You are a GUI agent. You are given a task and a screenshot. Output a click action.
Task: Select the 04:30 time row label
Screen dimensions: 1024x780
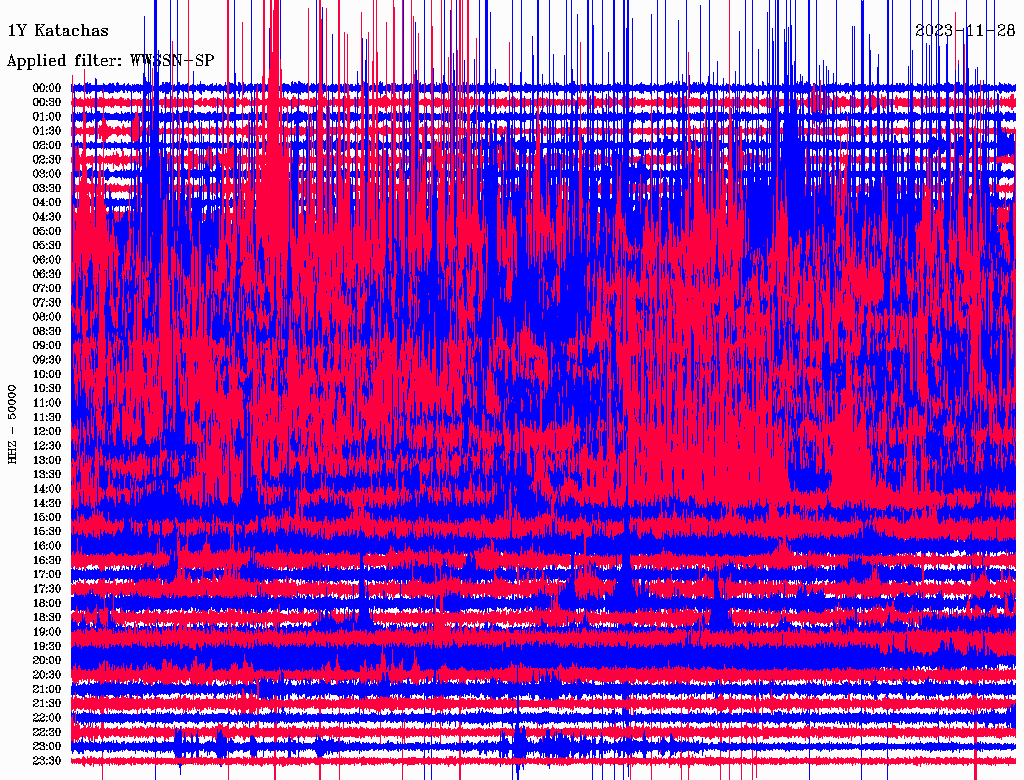(x=47, y=216)
